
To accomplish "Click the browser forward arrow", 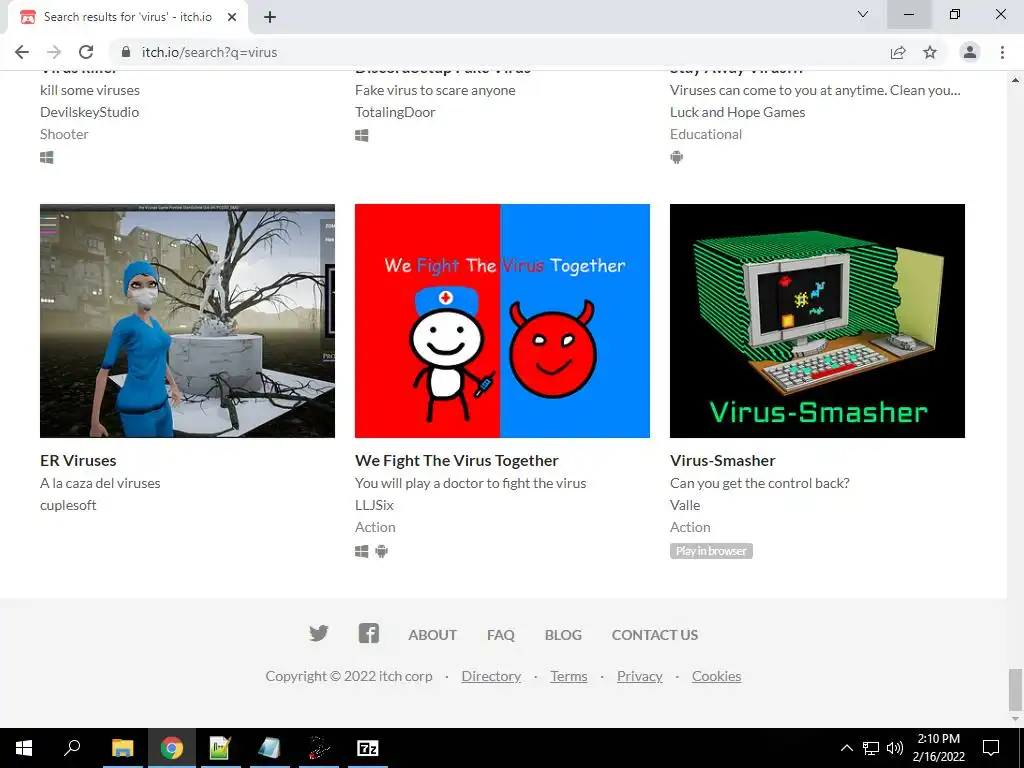I will [54, 52].
